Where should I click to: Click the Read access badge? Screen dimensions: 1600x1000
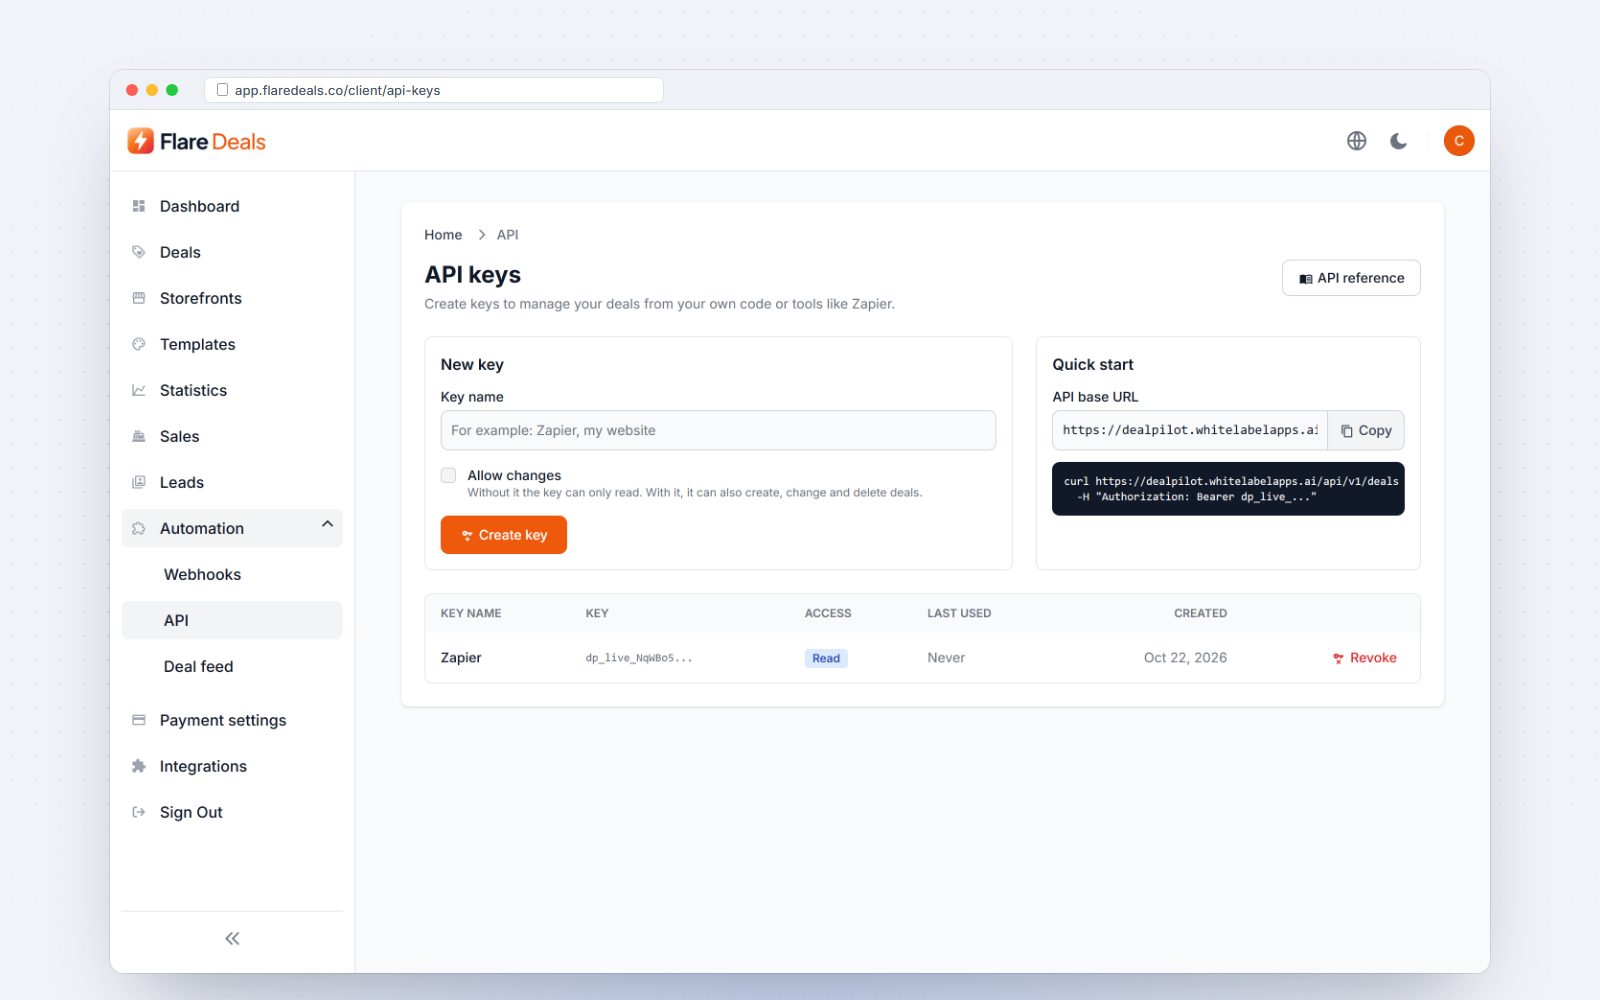[826, 658]
